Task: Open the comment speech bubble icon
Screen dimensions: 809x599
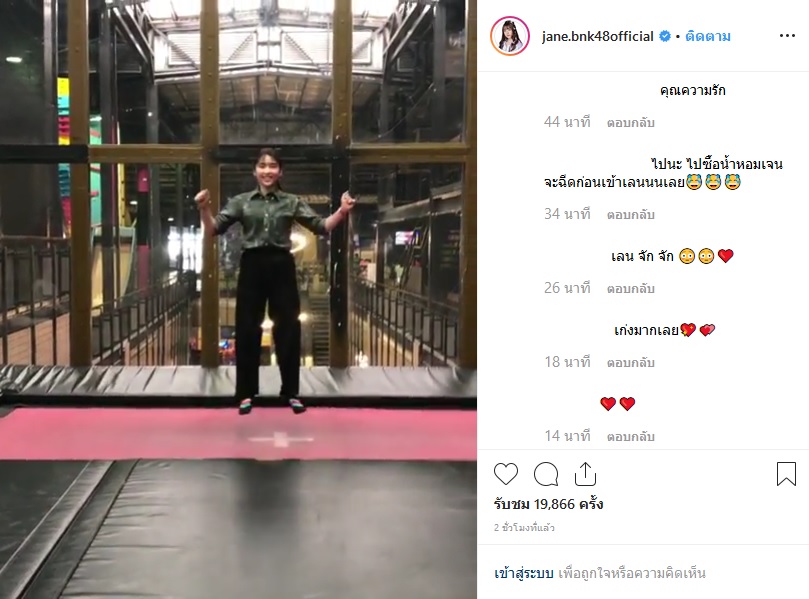Action: click(x=546, y=474)
